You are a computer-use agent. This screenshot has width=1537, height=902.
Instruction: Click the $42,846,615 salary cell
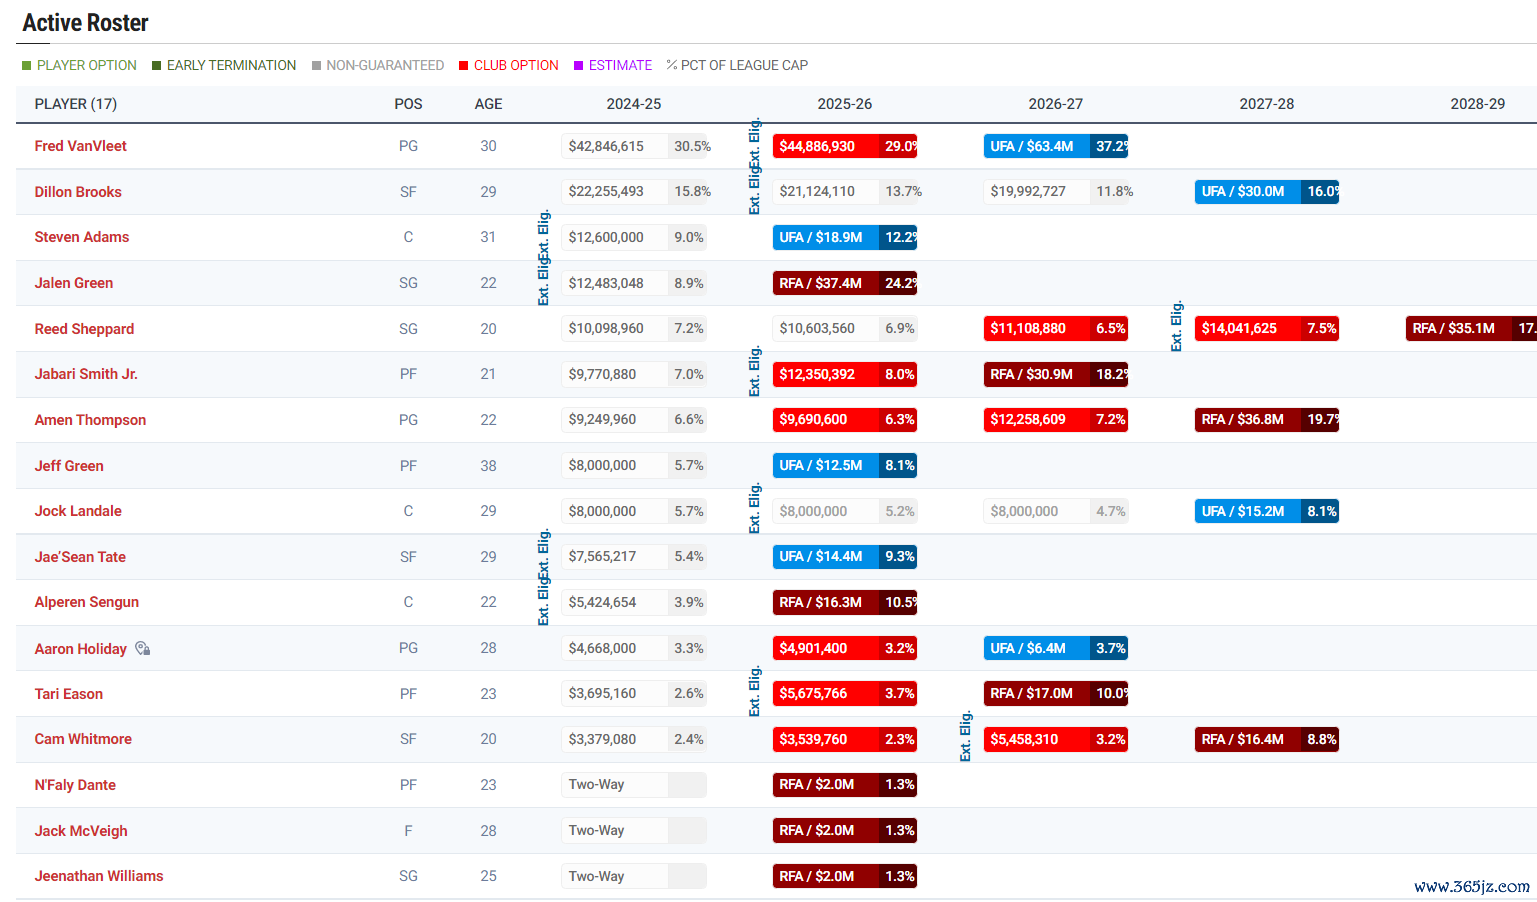click(634, 146)
